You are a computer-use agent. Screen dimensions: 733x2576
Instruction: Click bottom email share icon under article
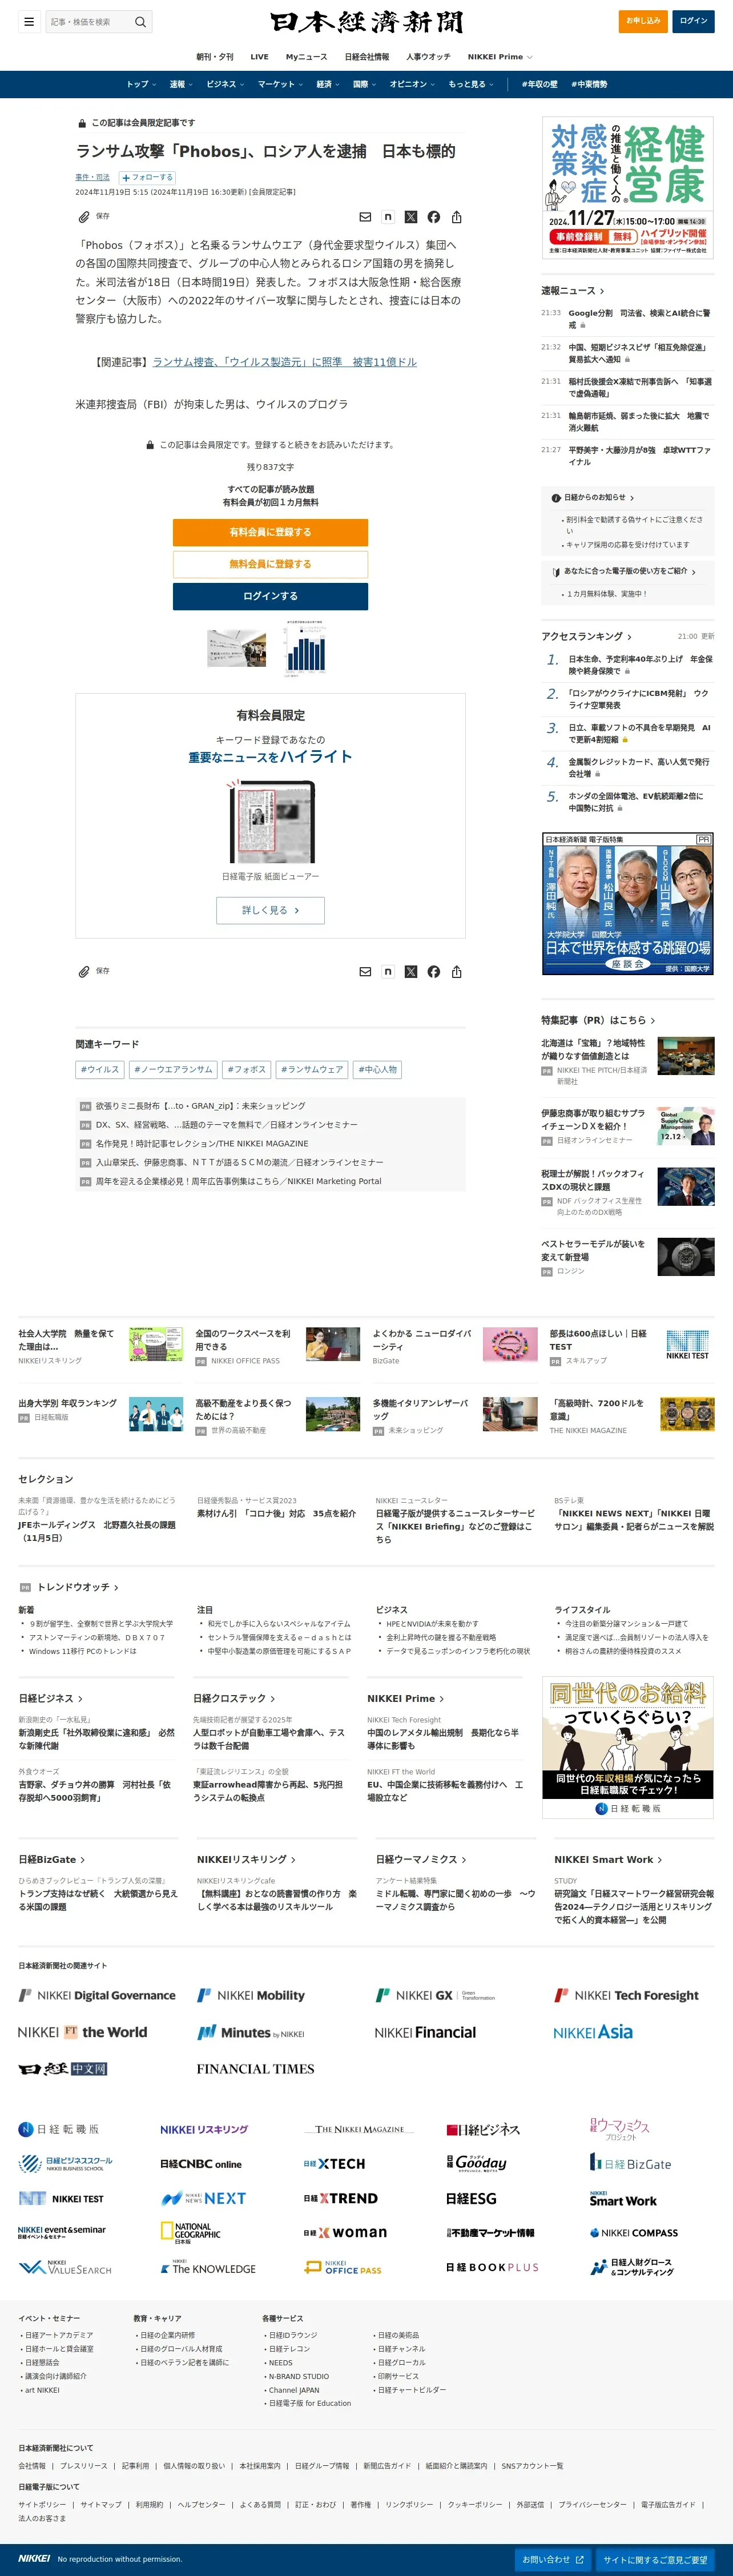(365, 971)
